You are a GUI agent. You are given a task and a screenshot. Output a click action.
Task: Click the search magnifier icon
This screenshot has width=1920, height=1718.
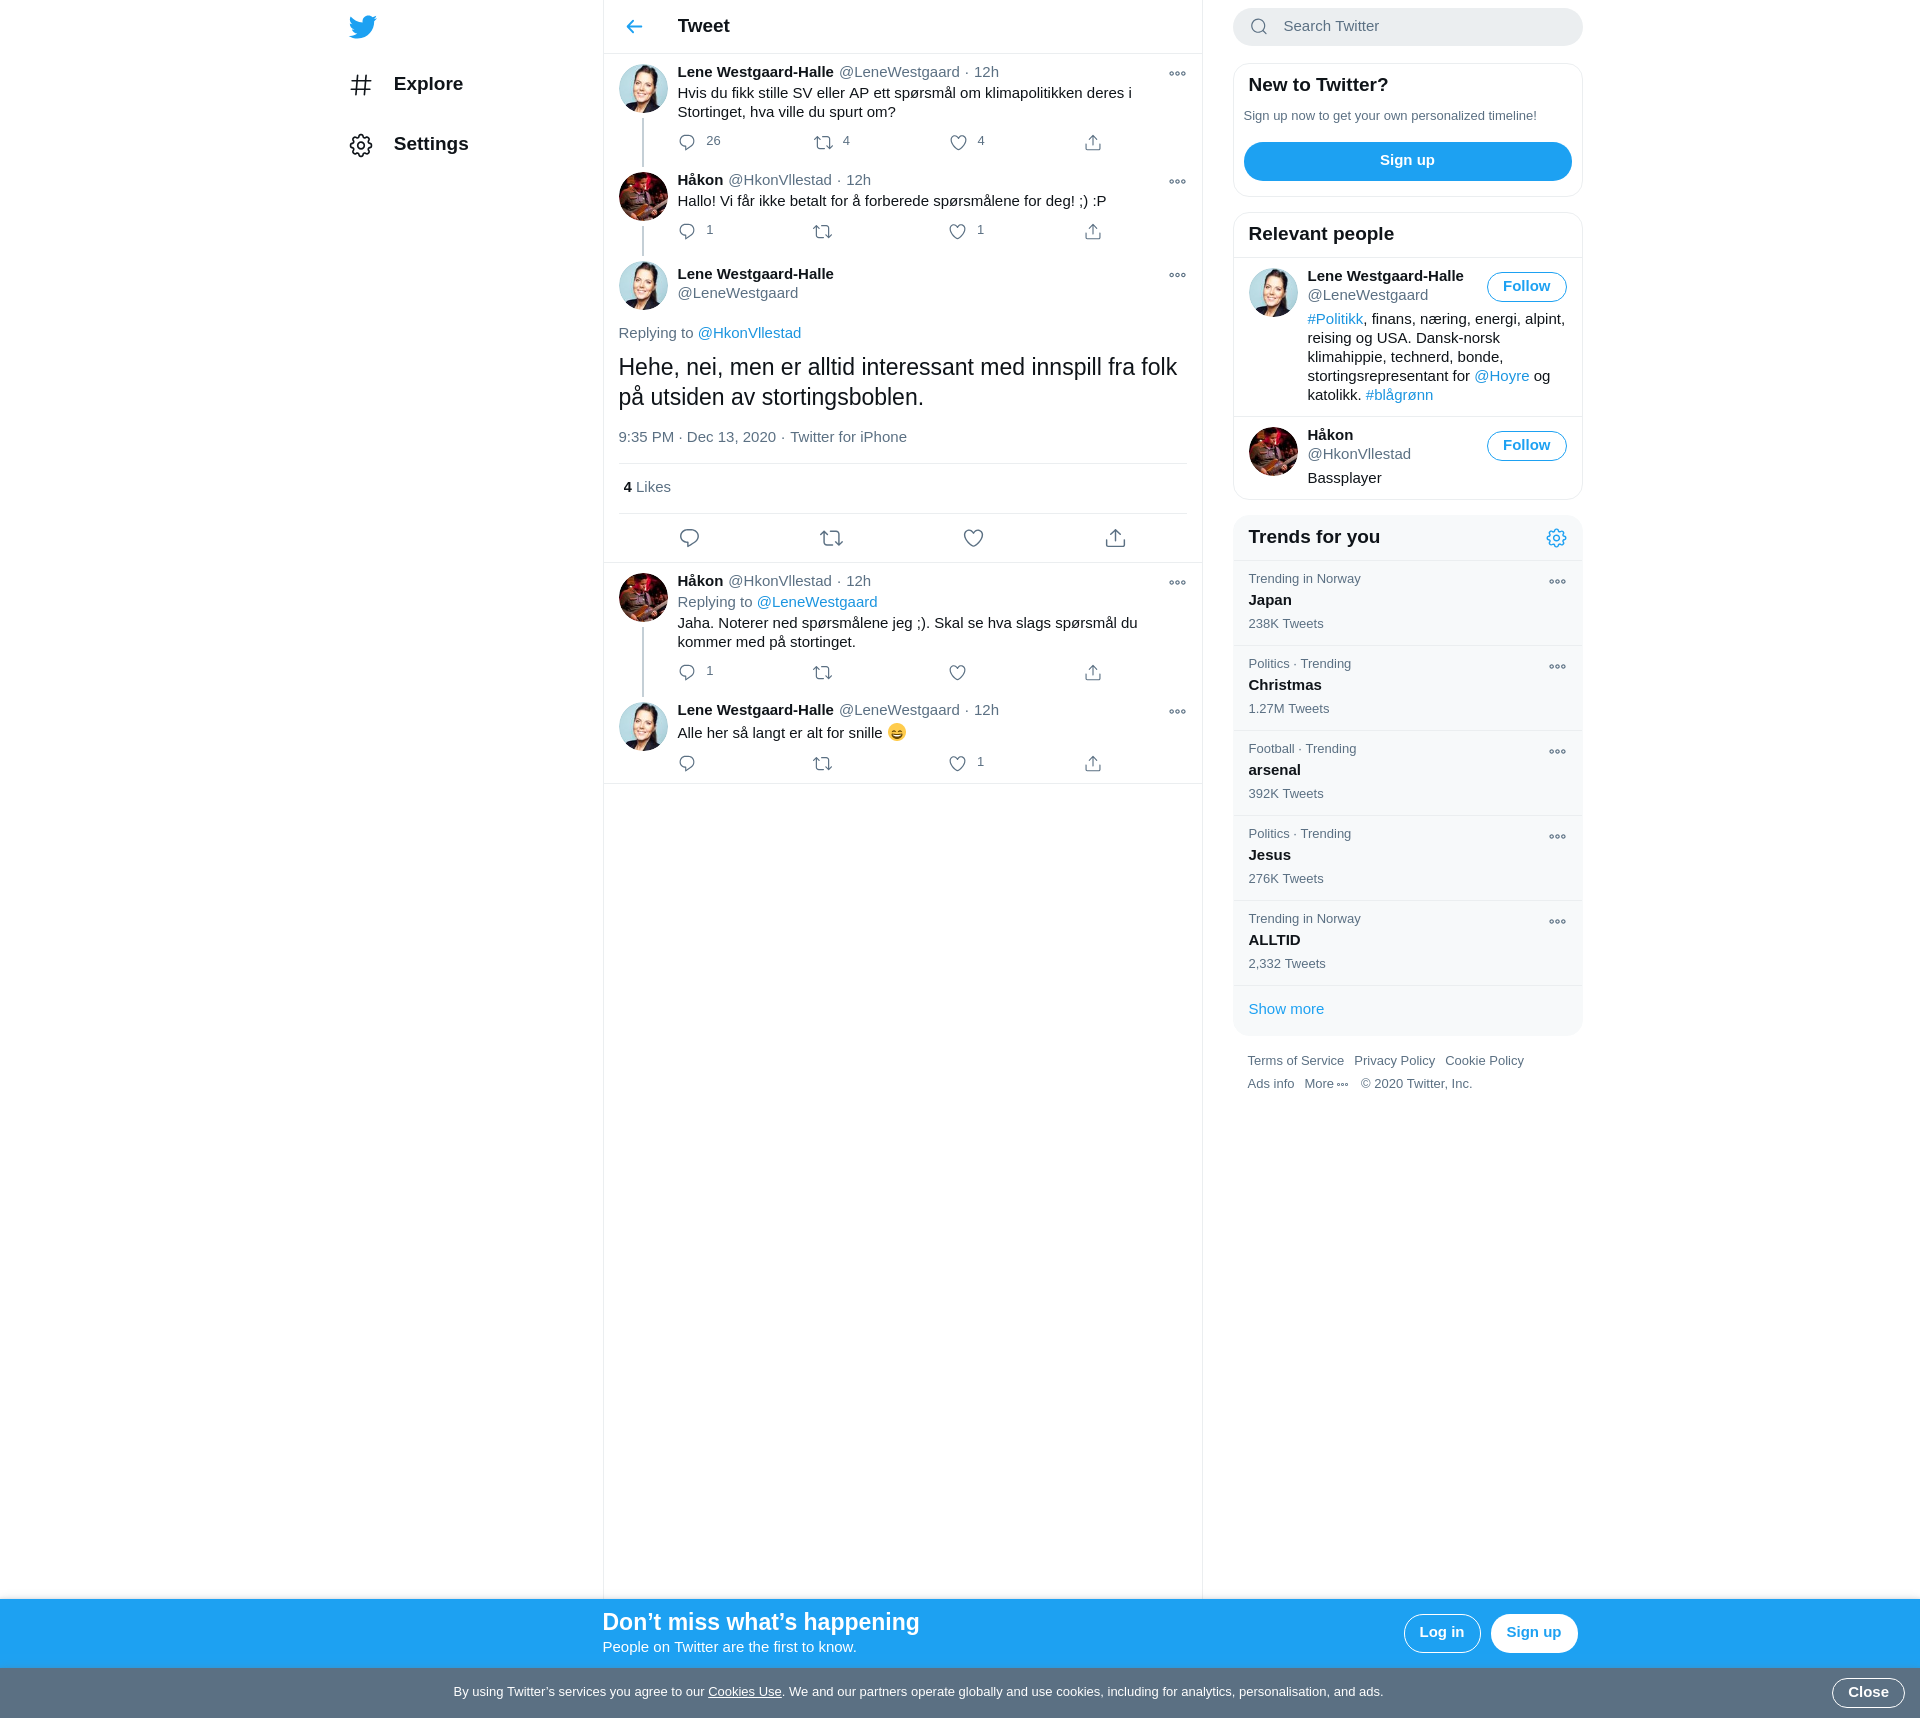click(x=1259, y=27)
